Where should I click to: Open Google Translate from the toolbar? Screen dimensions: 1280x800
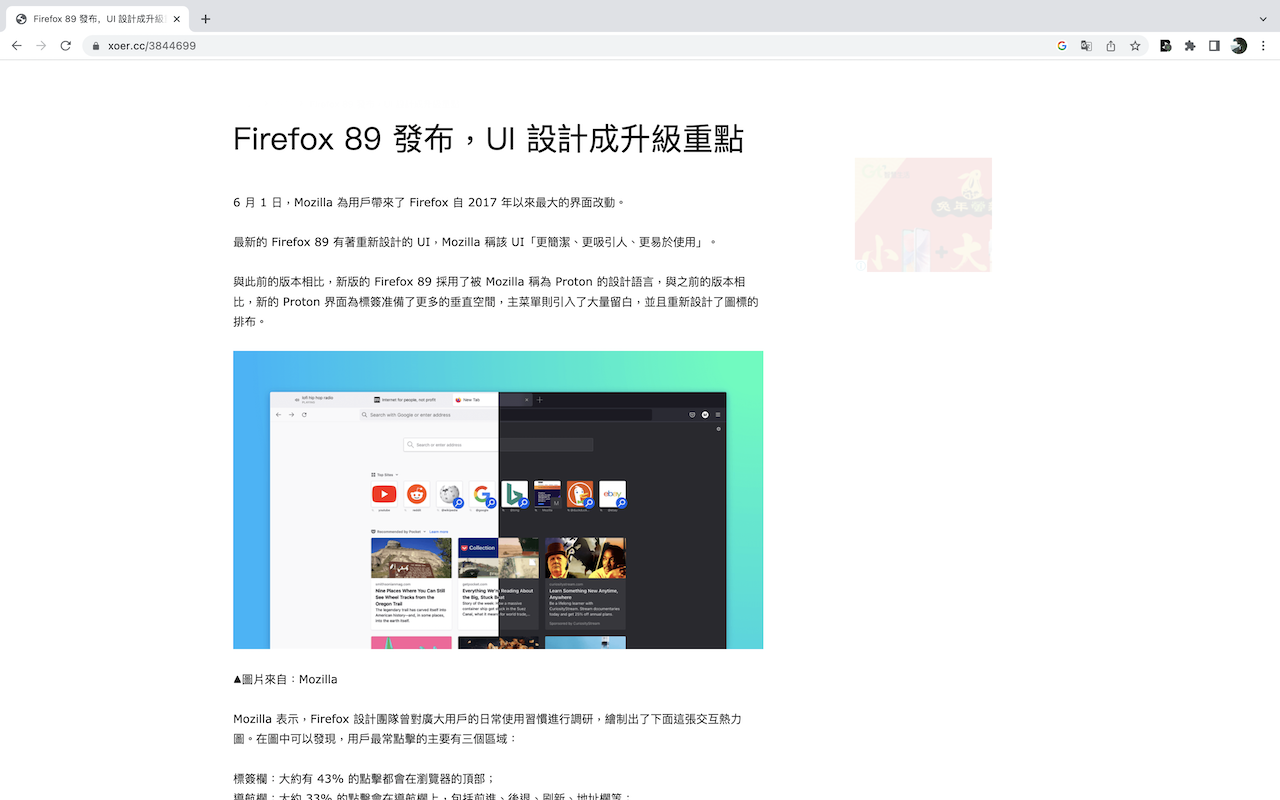1086,45
